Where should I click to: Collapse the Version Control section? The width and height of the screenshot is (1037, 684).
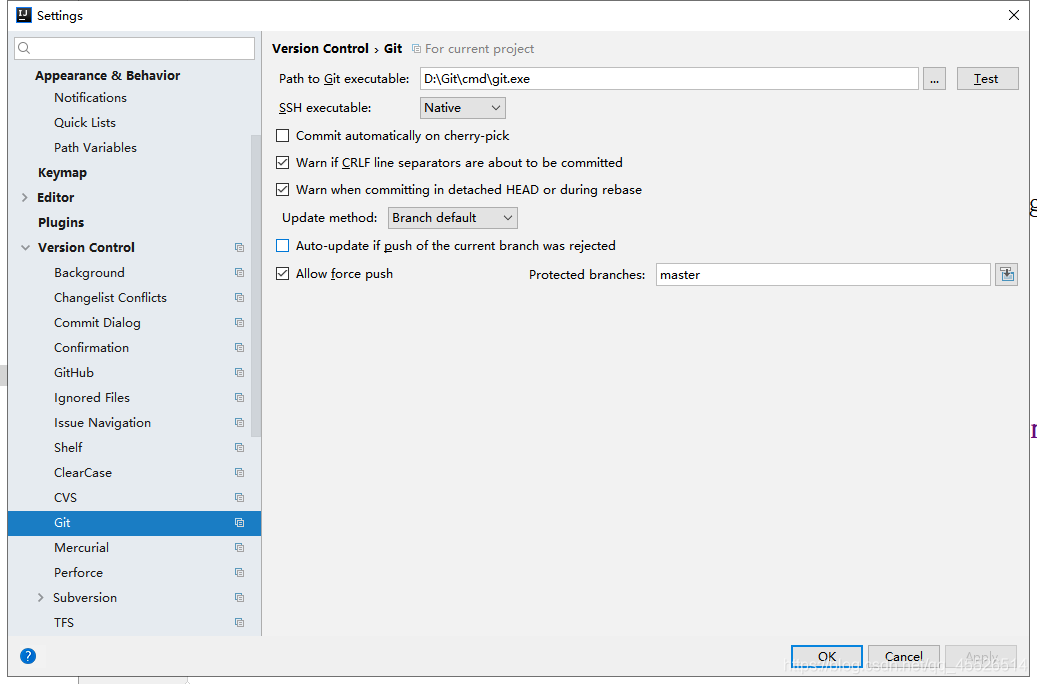pyautogui.click(x=25, y=247)
